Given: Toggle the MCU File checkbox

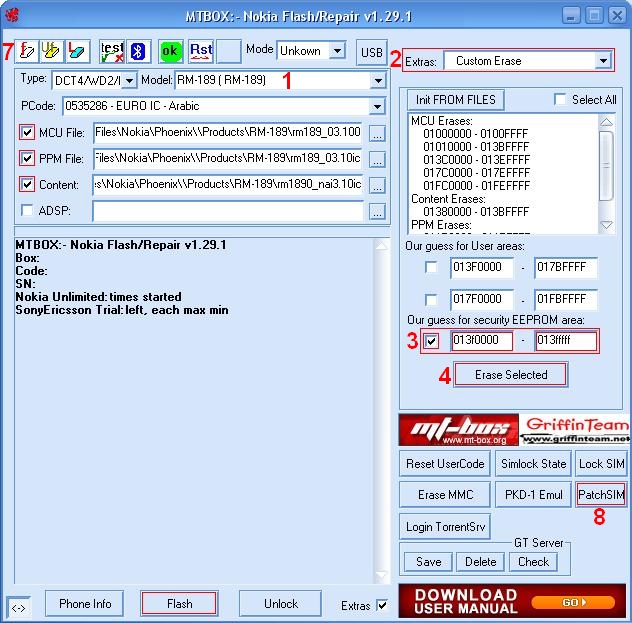Looking at the screenshot, I should tap(27, 132).
